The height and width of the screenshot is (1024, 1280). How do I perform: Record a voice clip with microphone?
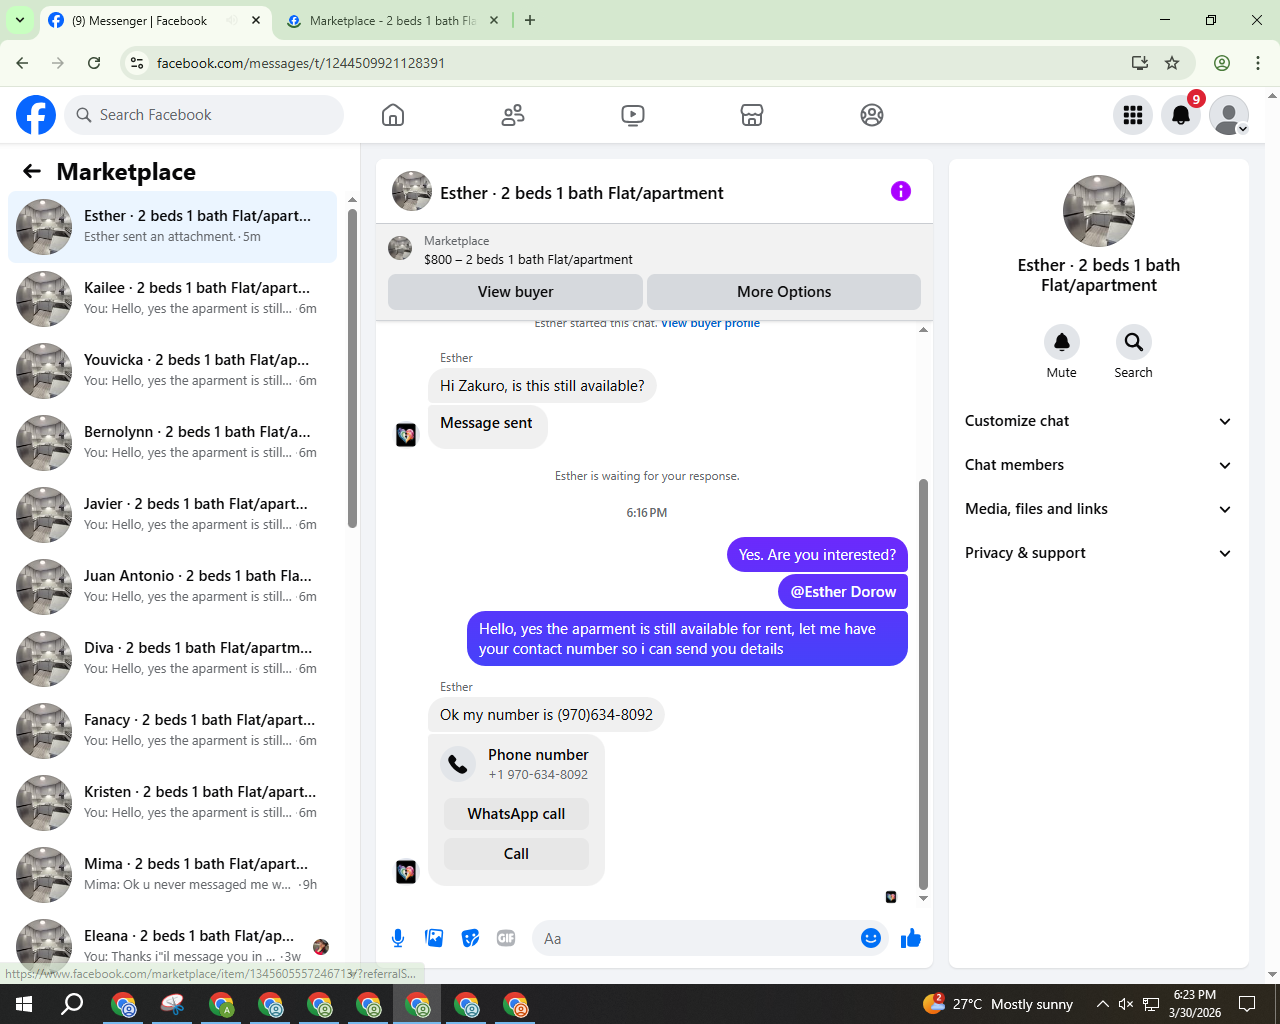[x=398, y=938]
